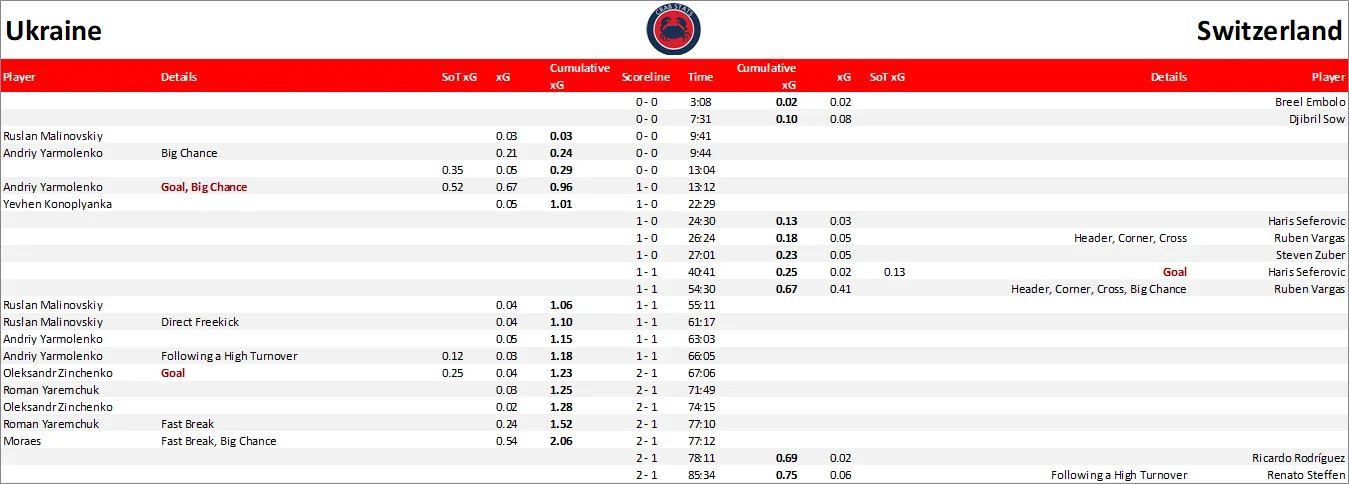Select the Ukraine team title
The width and height of the screenshot is (1349, 484).
[x=54, y=31]
